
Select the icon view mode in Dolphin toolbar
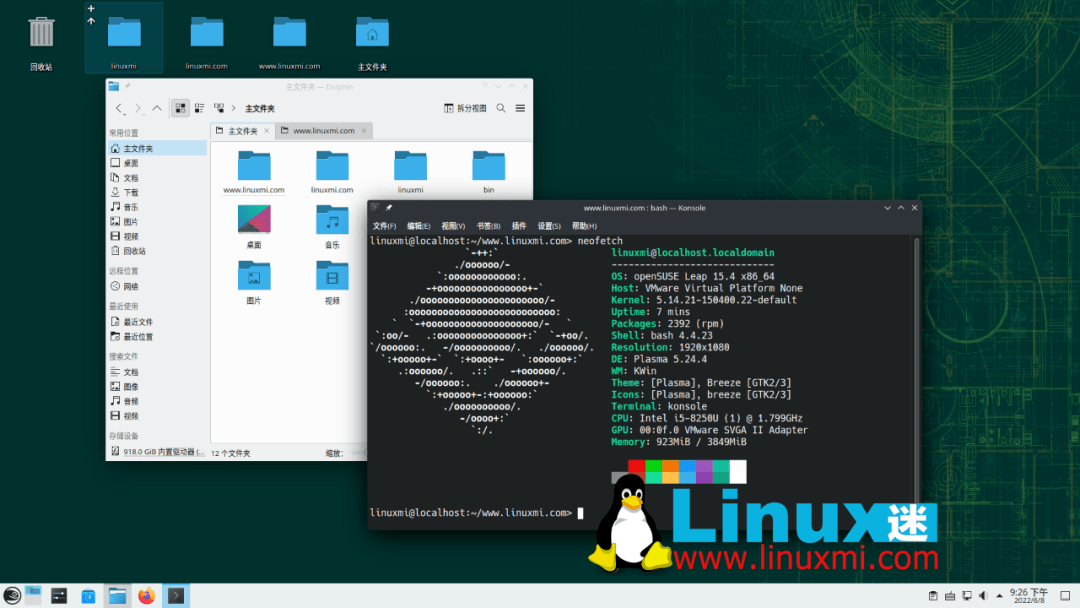point(181,108)
